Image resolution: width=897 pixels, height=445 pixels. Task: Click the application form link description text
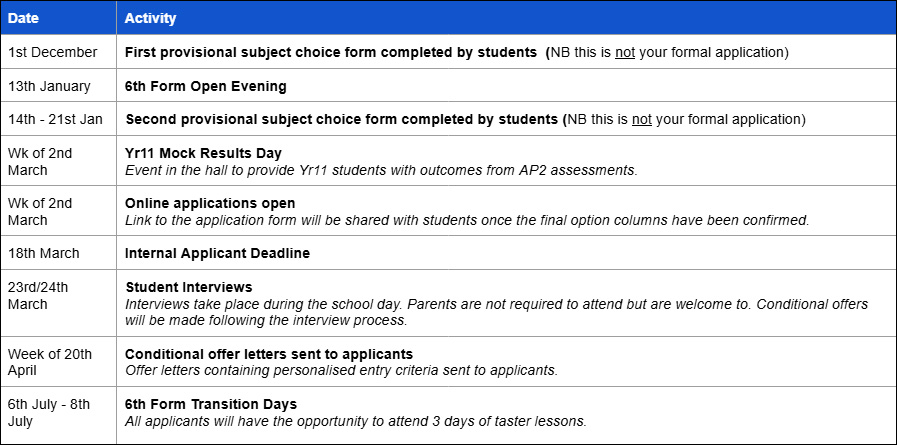pyautogui.click(x=466, y=220)
